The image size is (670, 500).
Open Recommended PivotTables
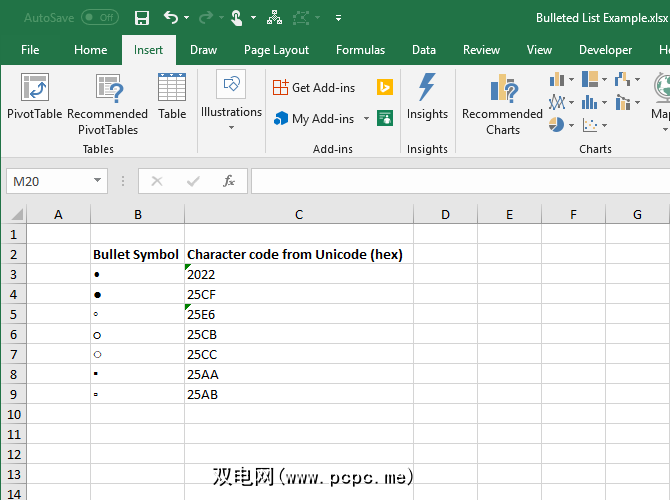(x=107, y=104)
